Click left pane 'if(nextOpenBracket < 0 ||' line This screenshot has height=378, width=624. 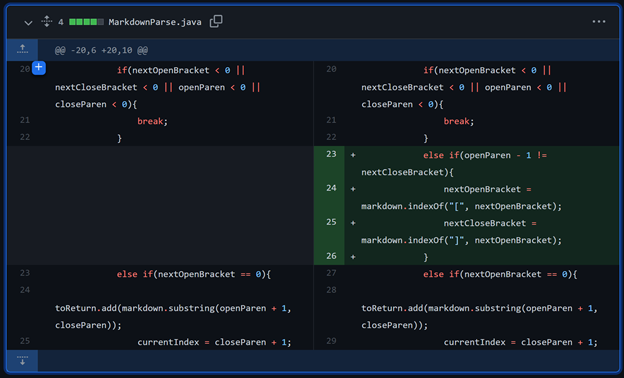(x=181, y=70)
